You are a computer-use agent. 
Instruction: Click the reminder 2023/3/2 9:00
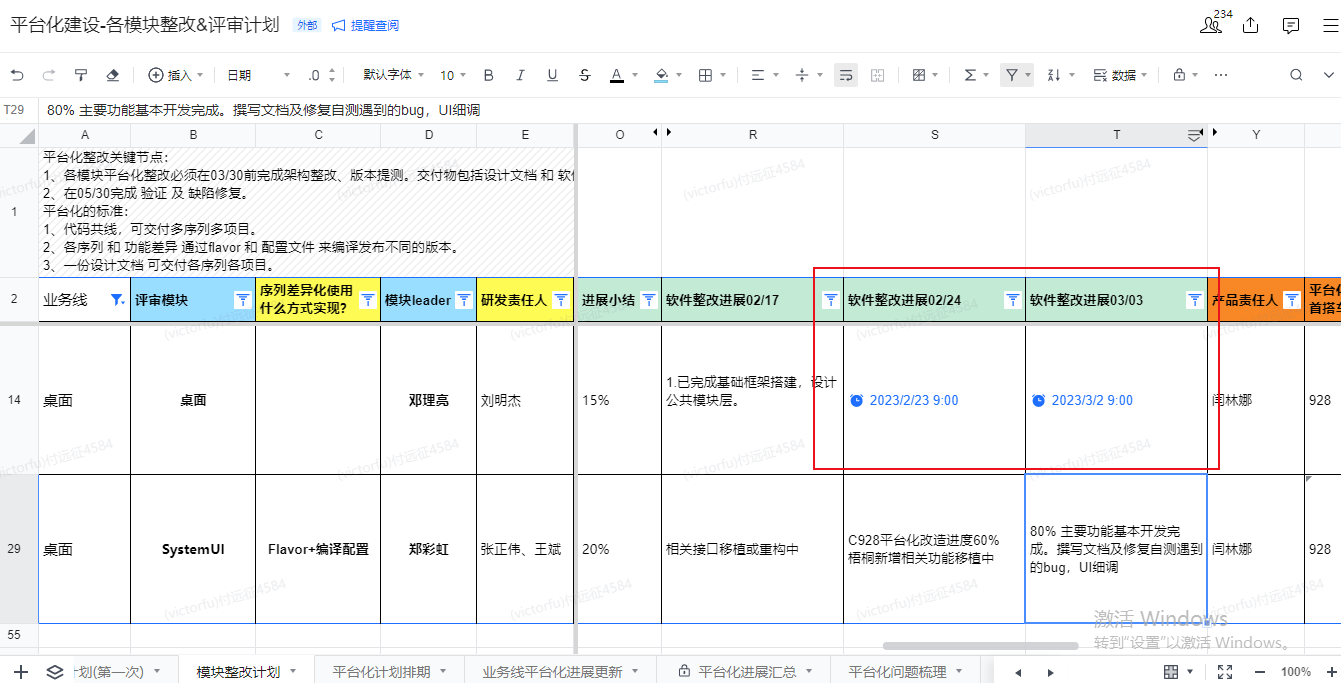coord(1082,400)
